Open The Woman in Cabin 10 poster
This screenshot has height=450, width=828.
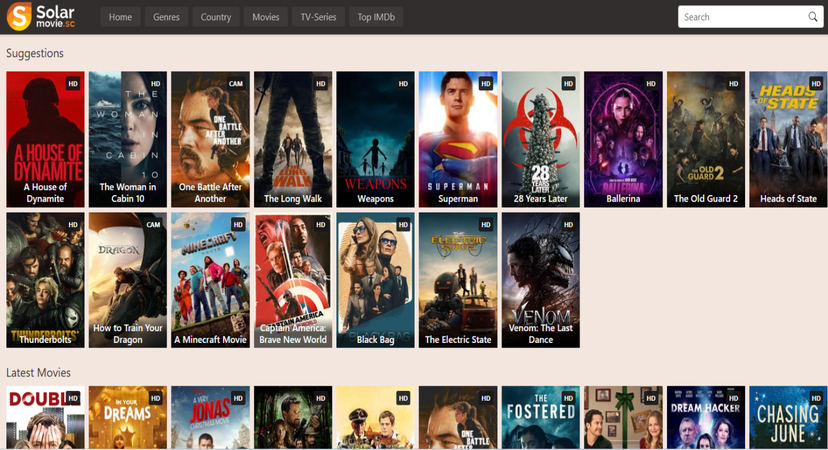click(128, 139)
